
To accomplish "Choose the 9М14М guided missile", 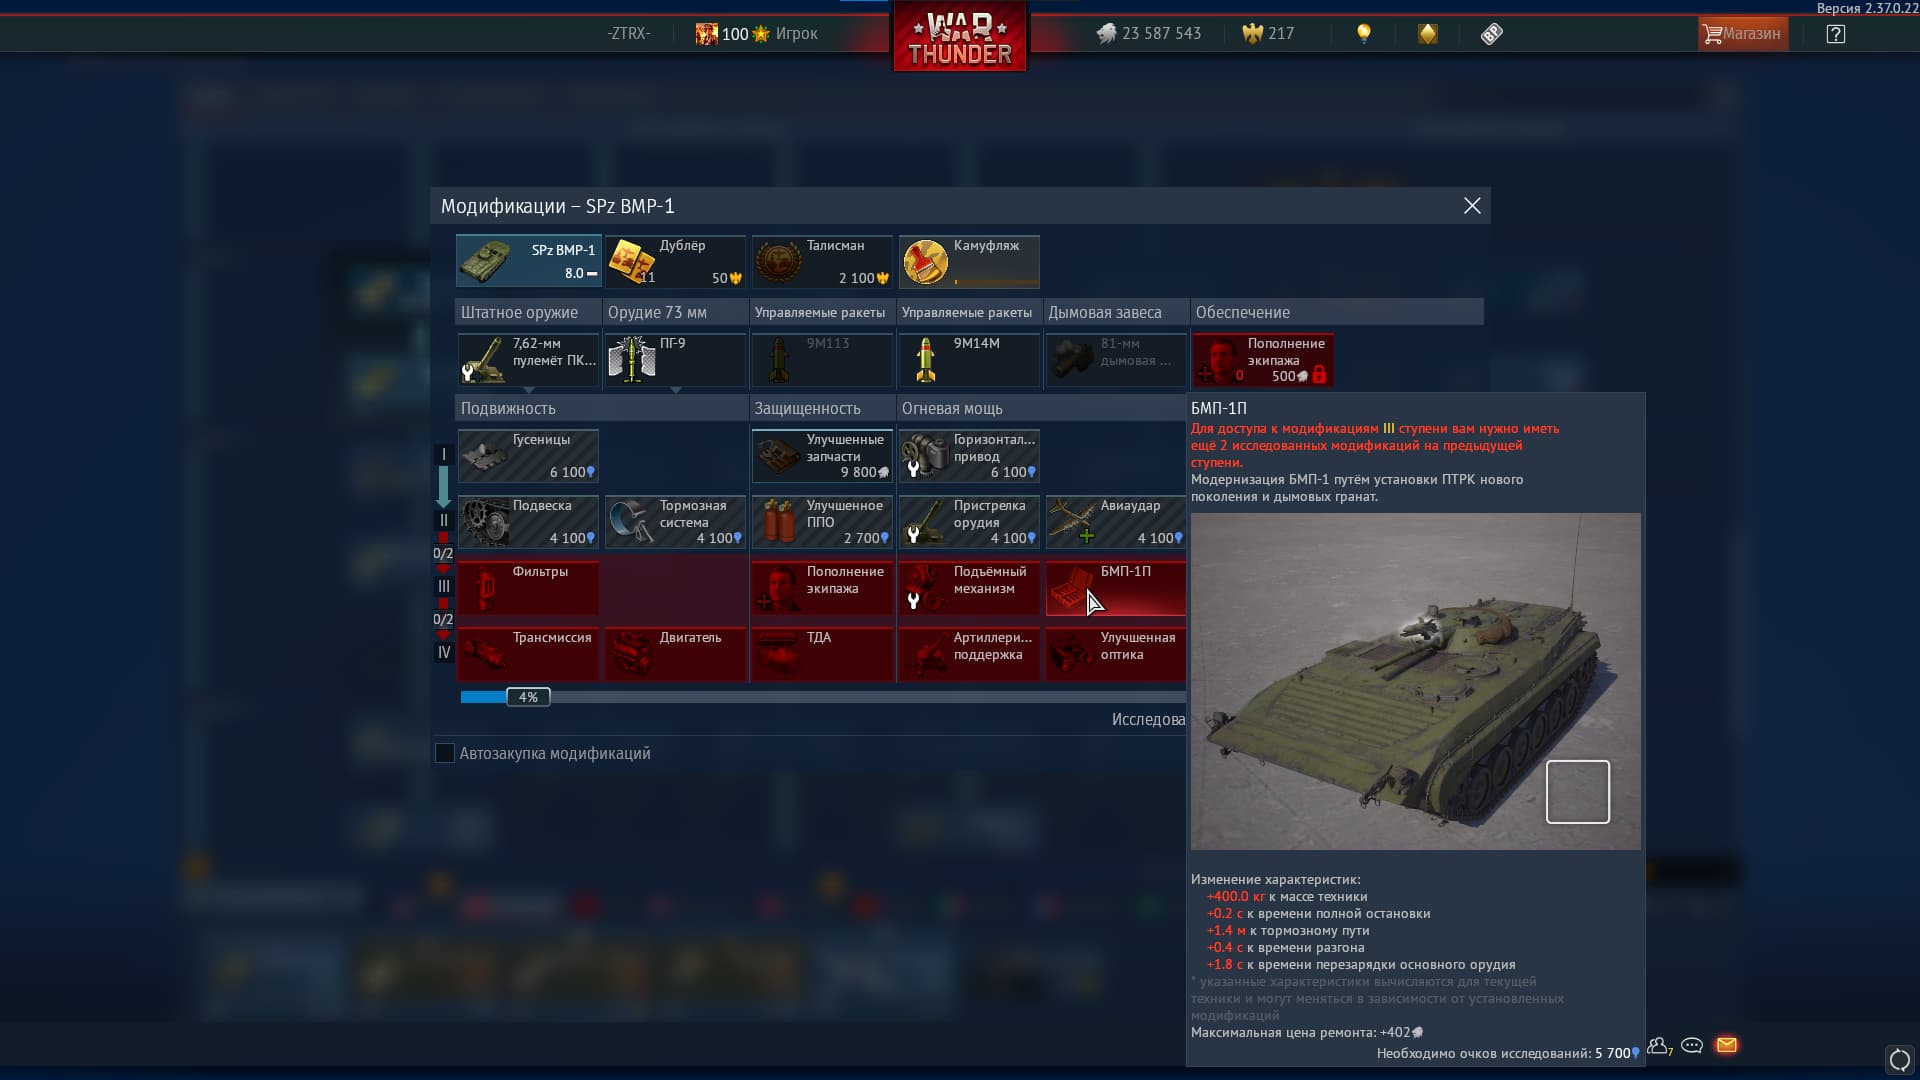I will point(968,360).
